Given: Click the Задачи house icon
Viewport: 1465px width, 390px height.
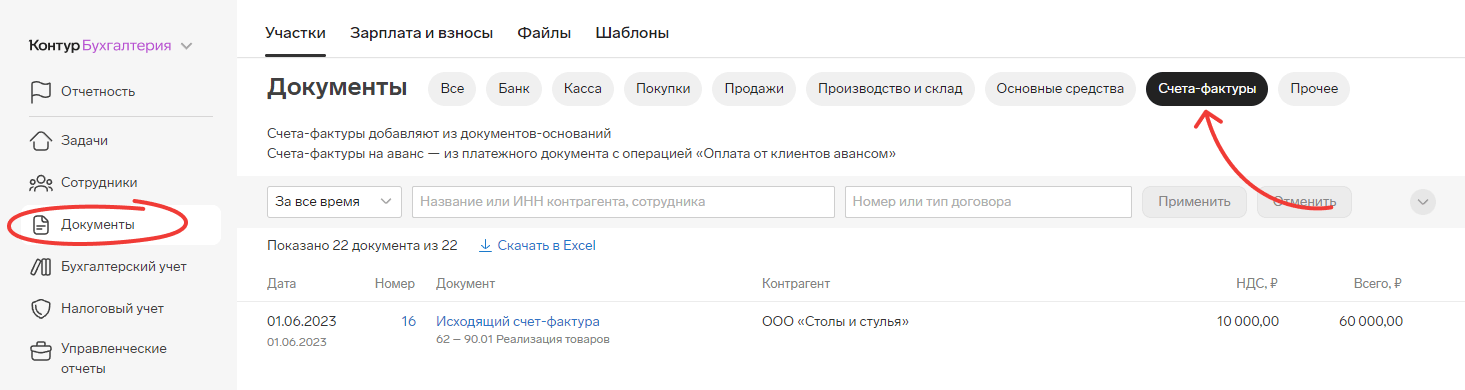Looking at the screenshot, I should coord(40,141).
